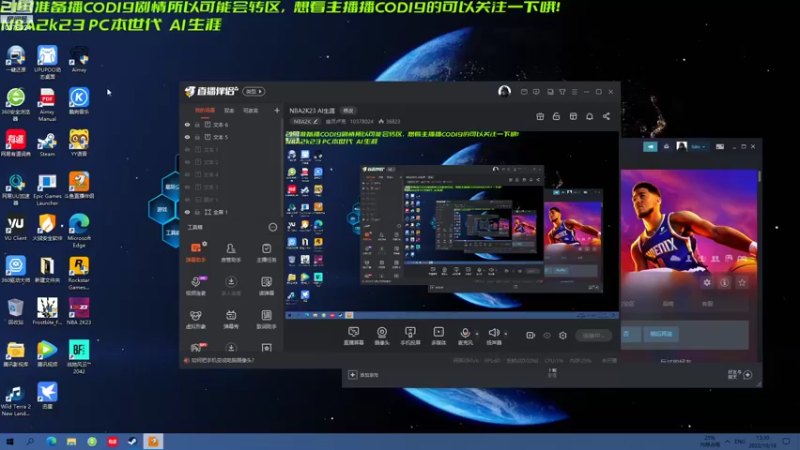Toggle the lock on layer 全屏 1

pos(197,212)
